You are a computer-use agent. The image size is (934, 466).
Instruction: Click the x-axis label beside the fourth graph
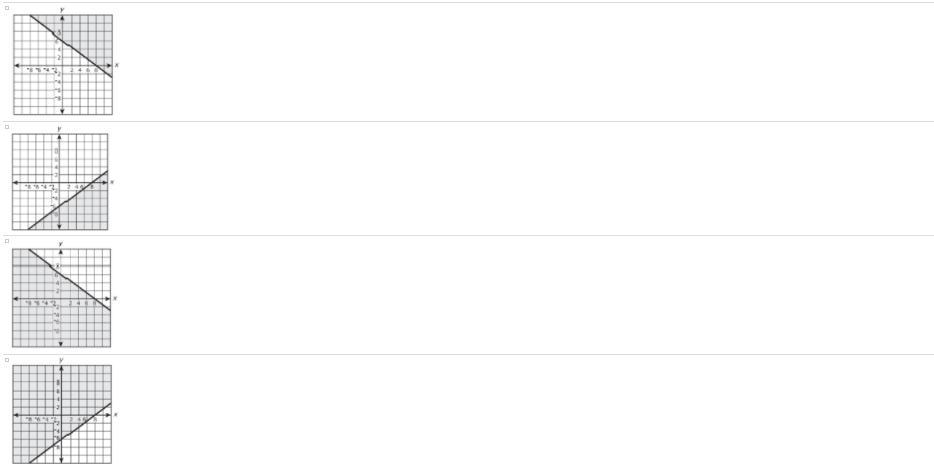(x=115, y=414)
